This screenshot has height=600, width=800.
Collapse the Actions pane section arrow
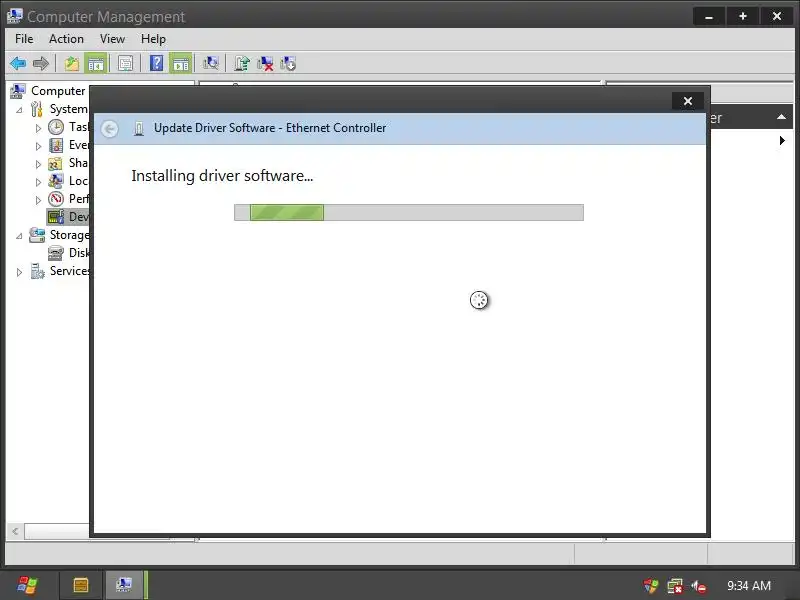[x=781, y=117]
